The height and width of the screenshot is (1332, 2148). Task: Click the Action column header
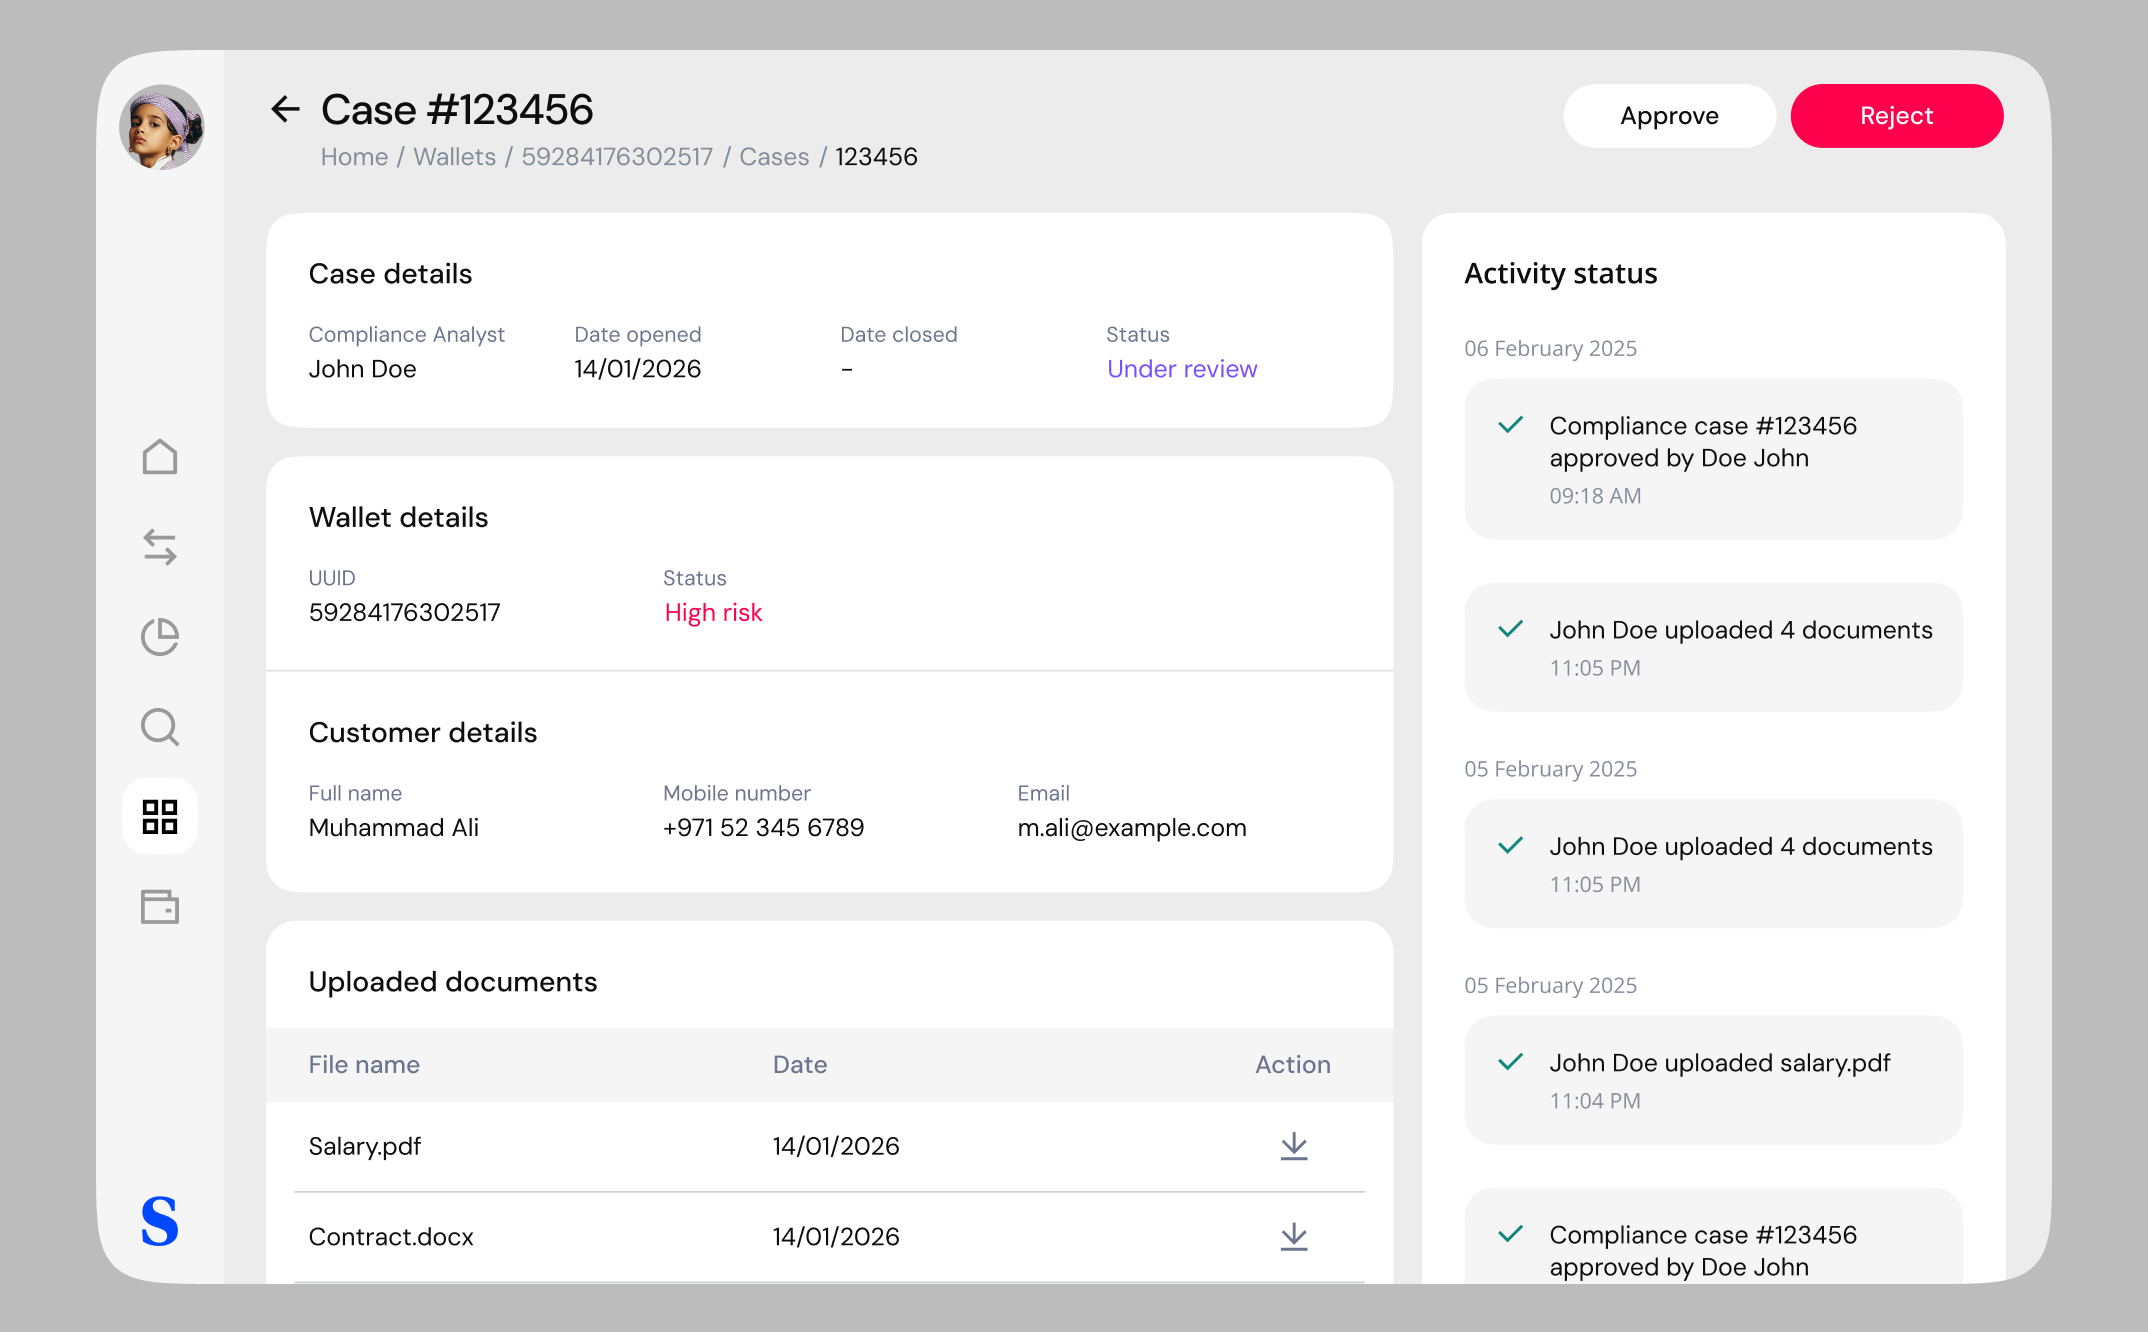pyautogui.click(x=1293, y=1065)
